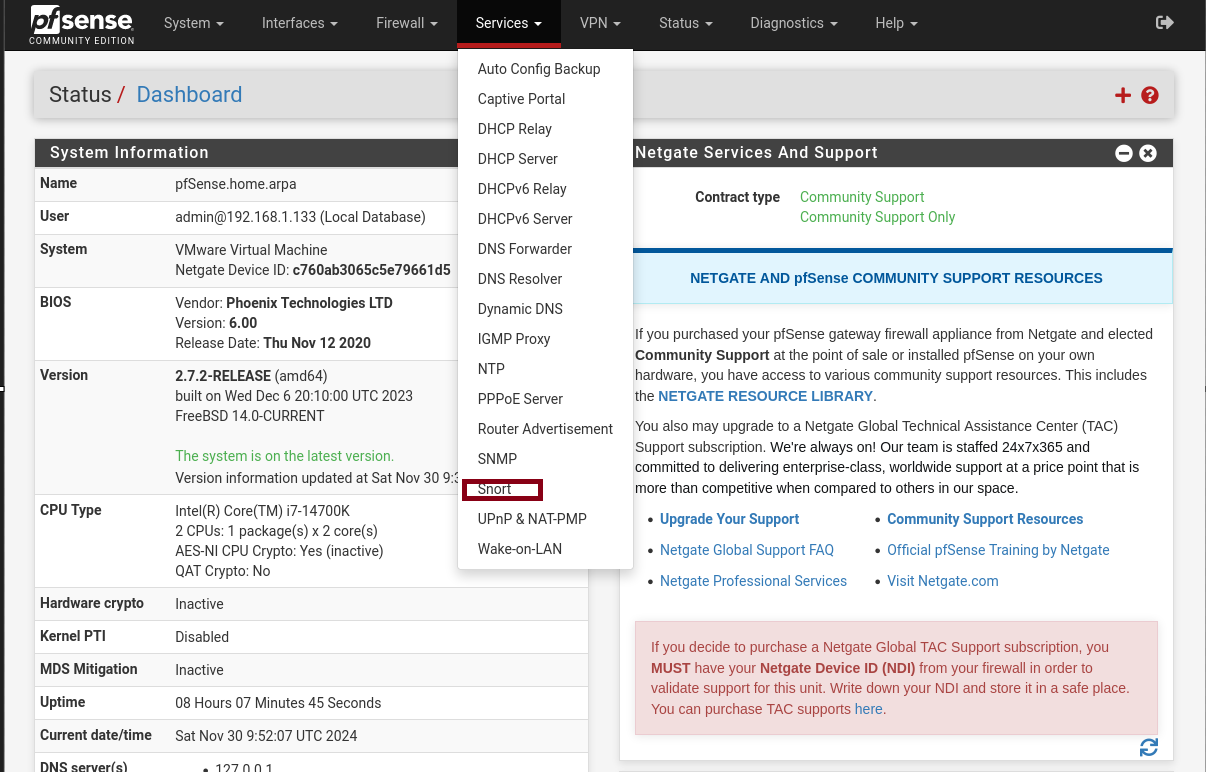
Task: Open Snort from Services menu
Action: tap(545, 489)
